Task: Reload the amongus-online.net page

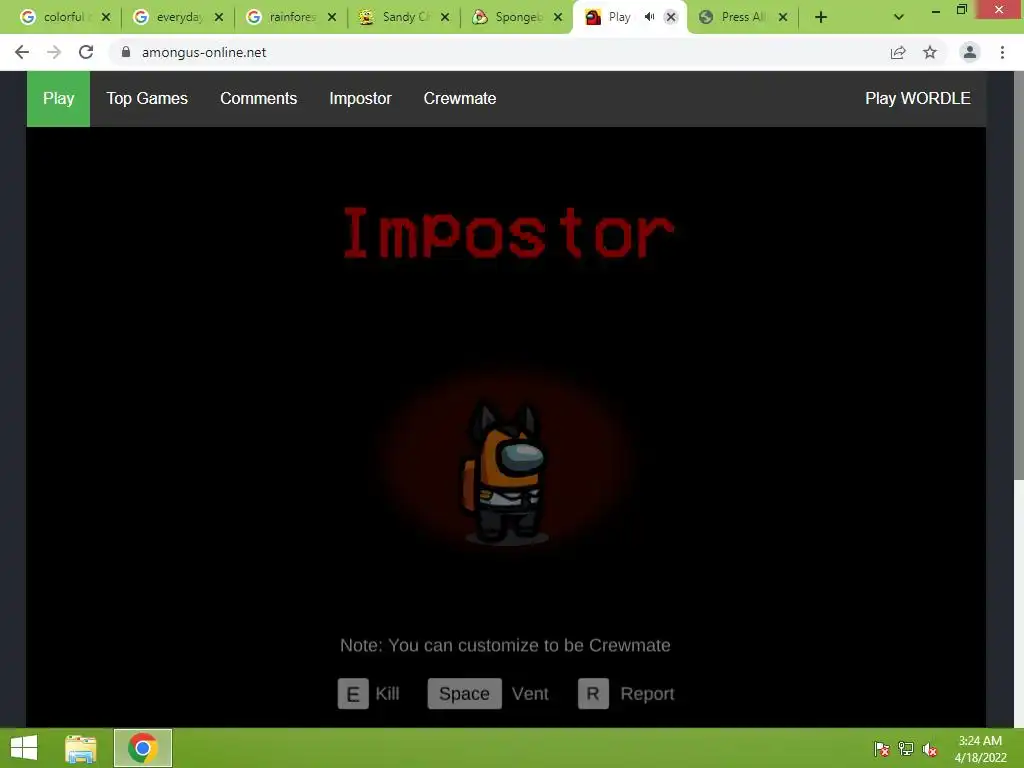Action: (86, 52)
